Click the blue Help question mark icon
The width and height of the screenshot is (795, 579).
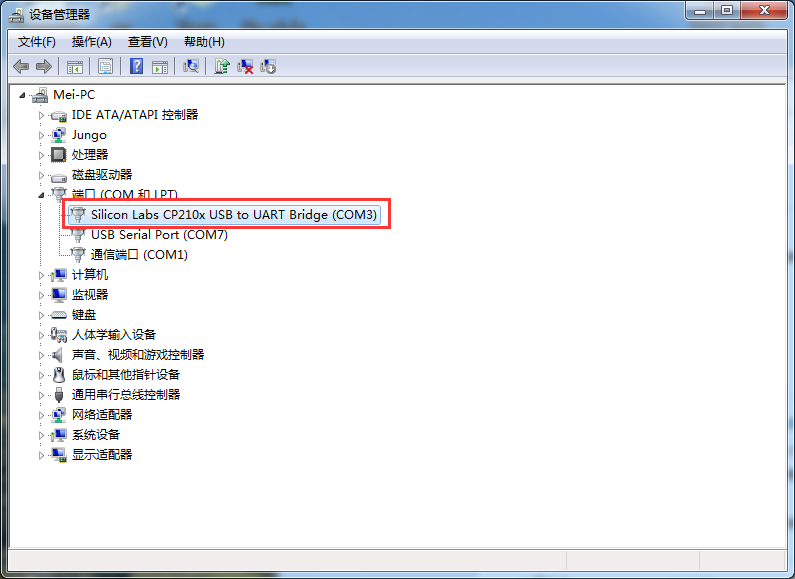[136, 66]
